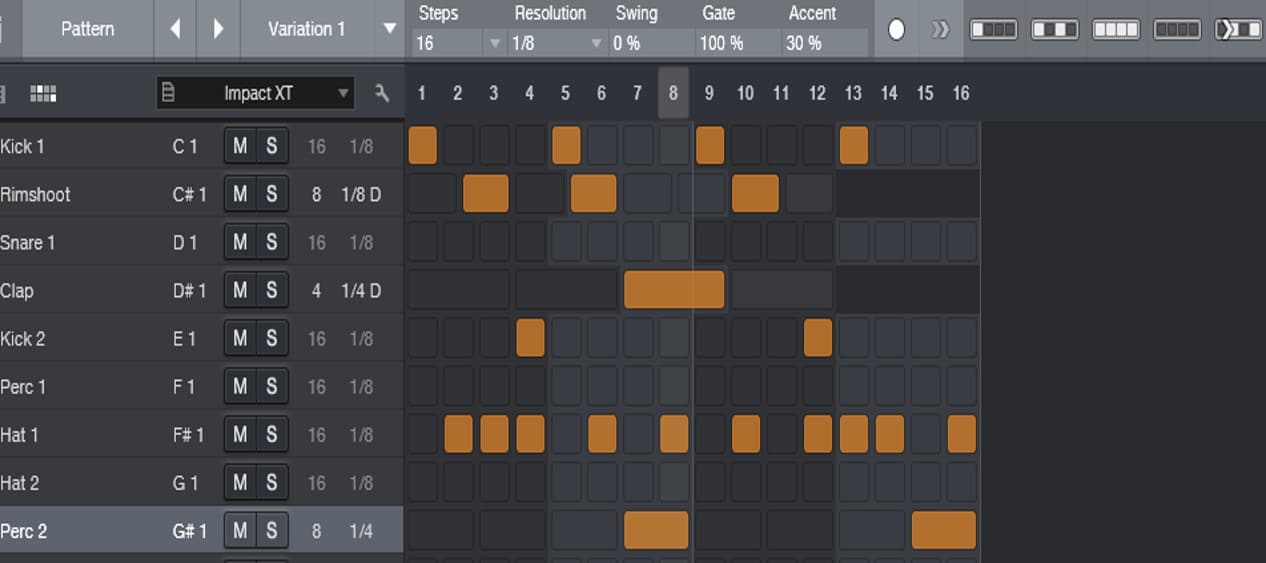Click the double-chevron auto-advance icon

(x=940, y=30)
